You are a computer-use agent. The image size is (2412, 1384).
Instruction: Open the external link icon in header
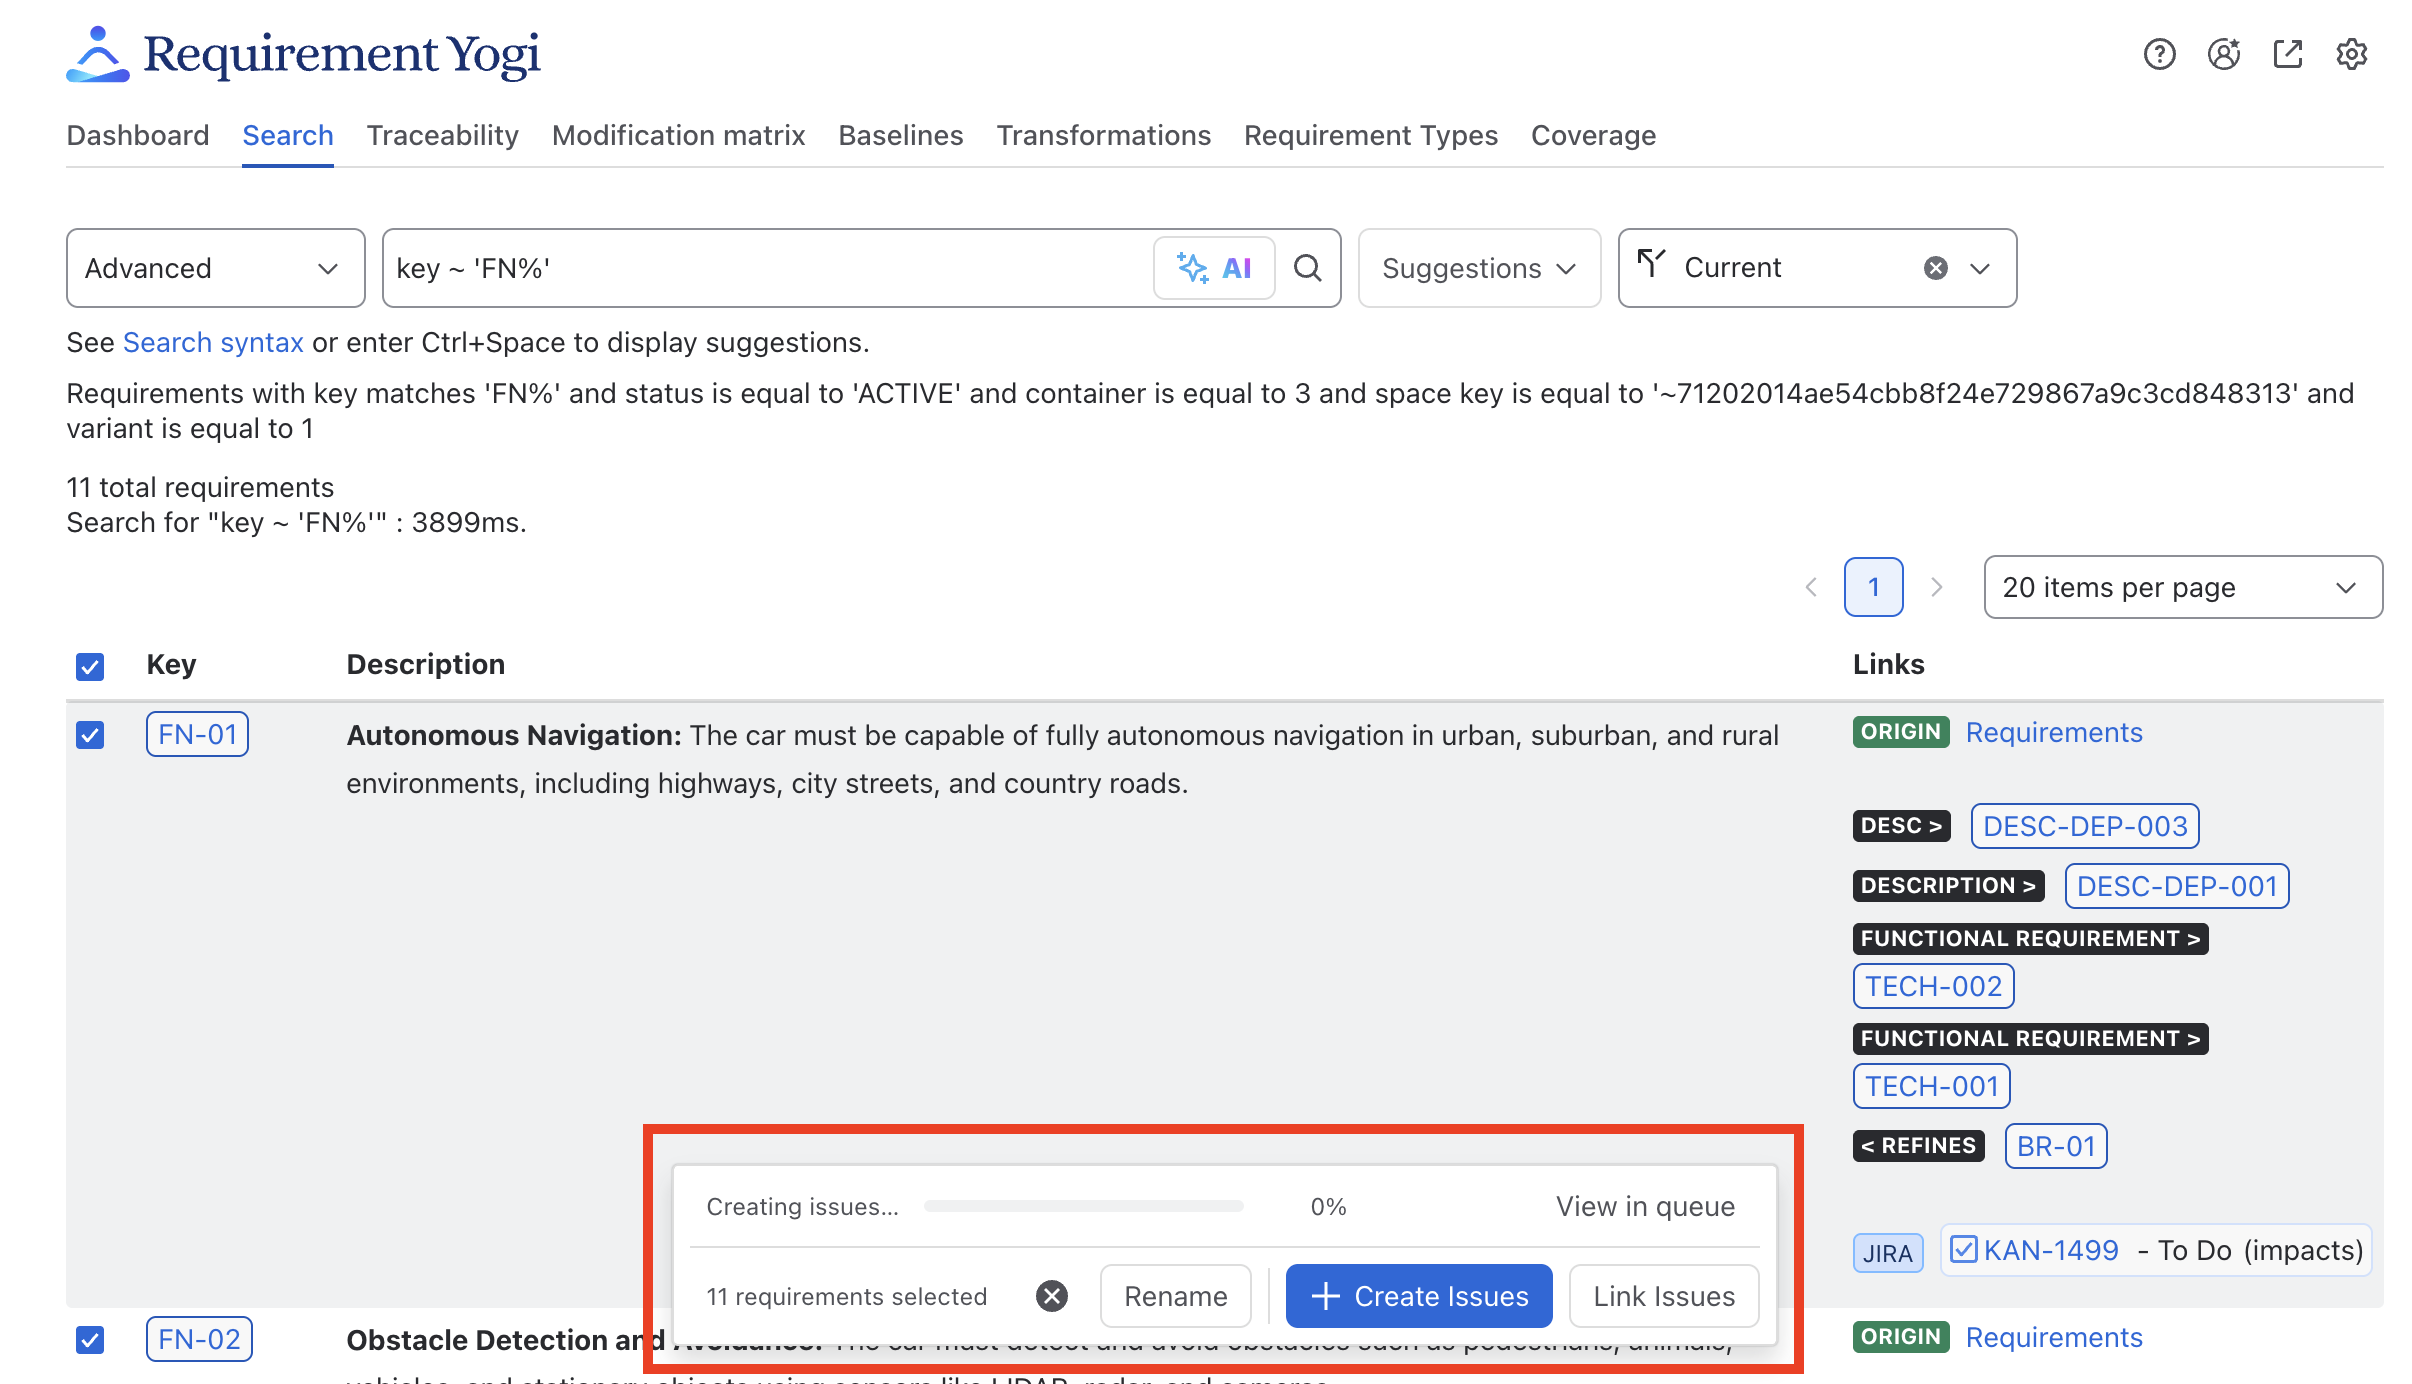tap(2287, 54)
